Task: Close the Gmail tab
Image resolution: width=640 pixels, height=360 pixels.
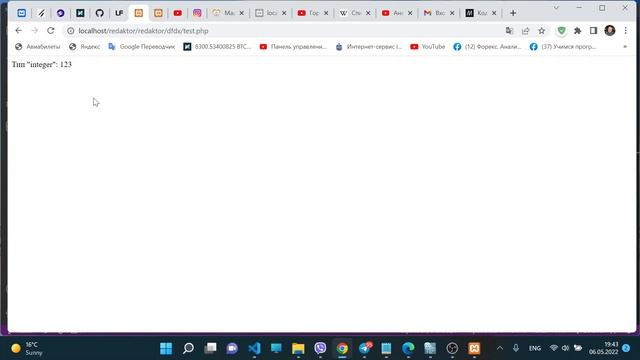Action: tap(452, 13)
